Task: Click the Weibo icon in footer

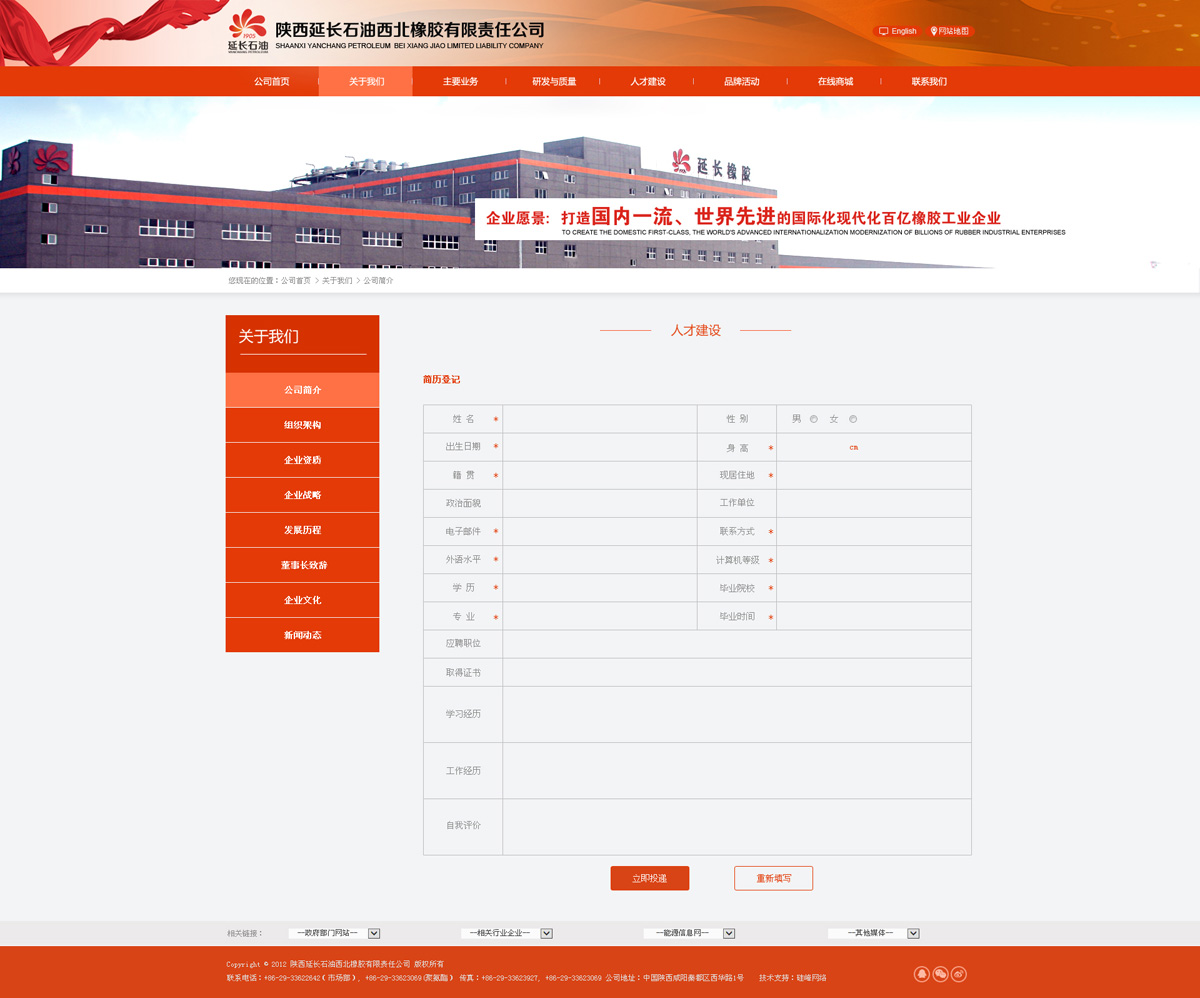Action: [x=959, y=974]
